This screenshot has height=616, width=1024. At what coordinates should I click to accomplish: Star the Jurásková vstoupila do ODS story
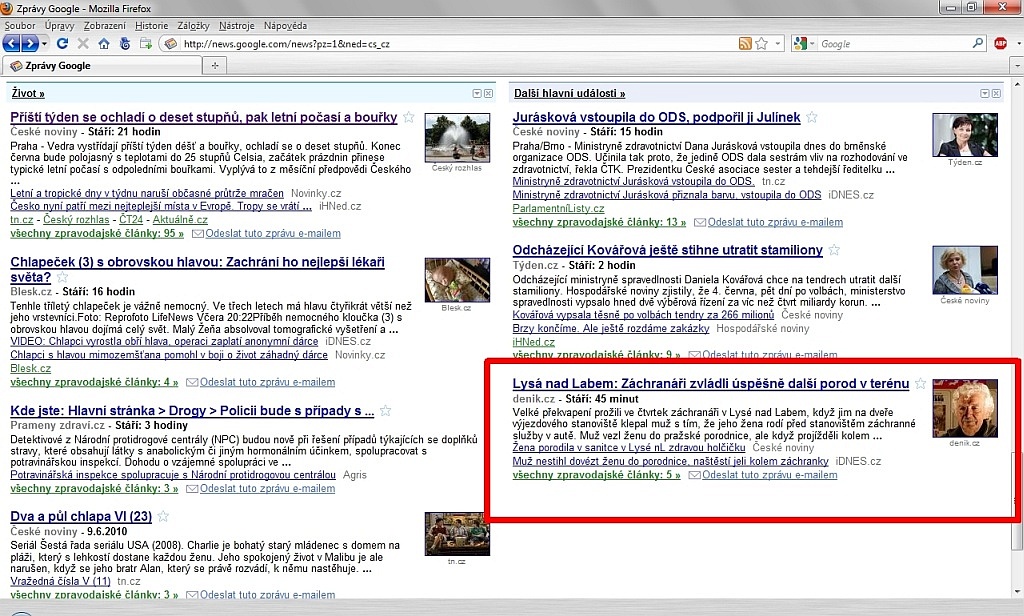click(x=812, y=117)
